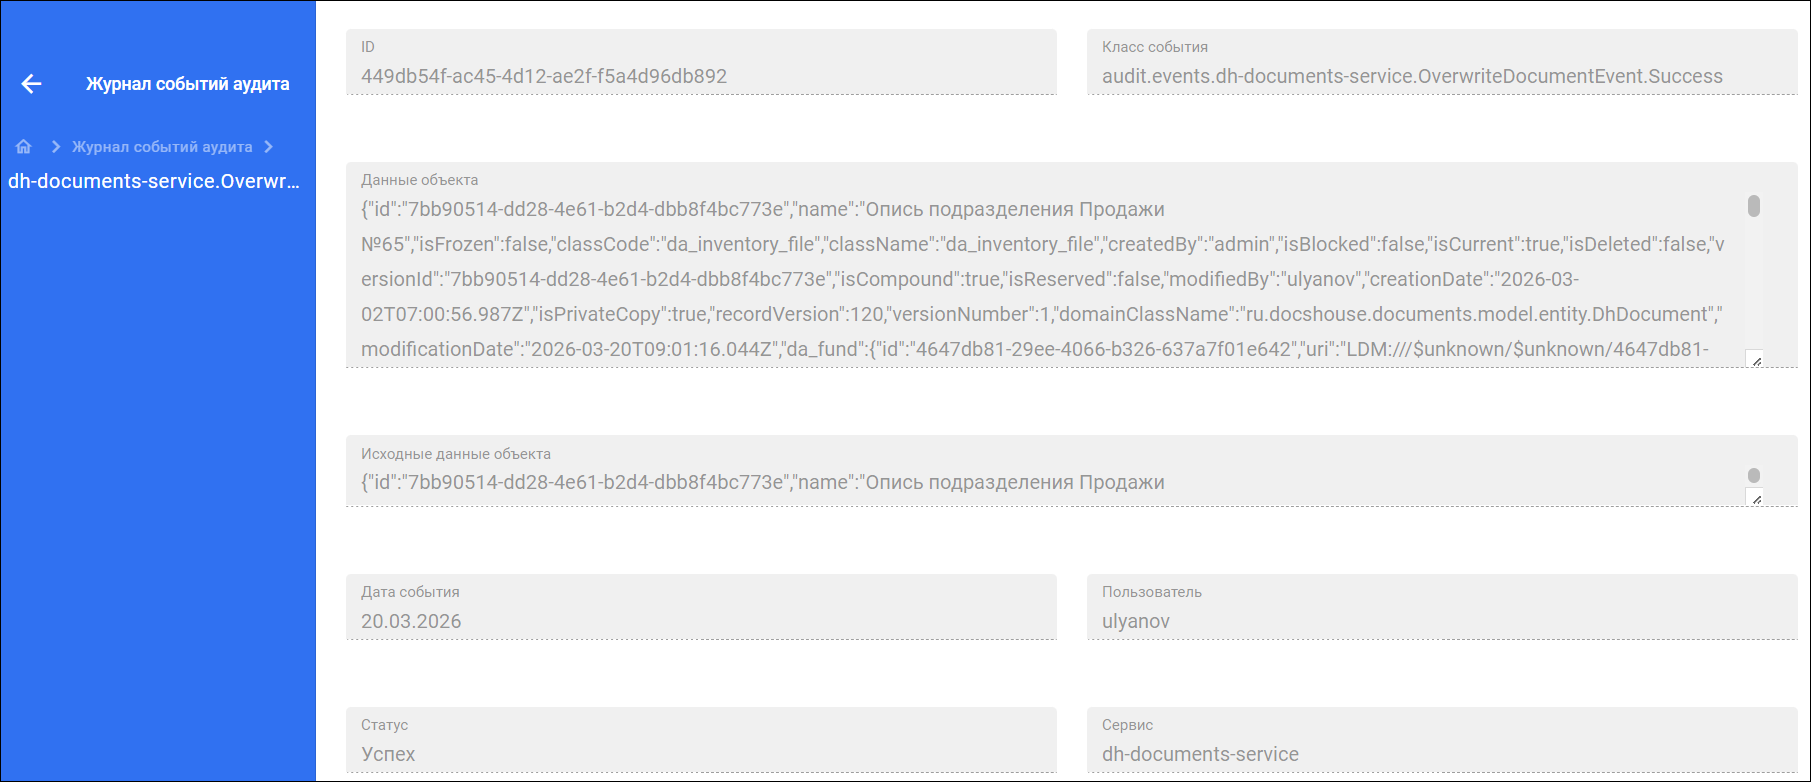Click the Журнал событий аудита sidebar title

click(188, 84)
